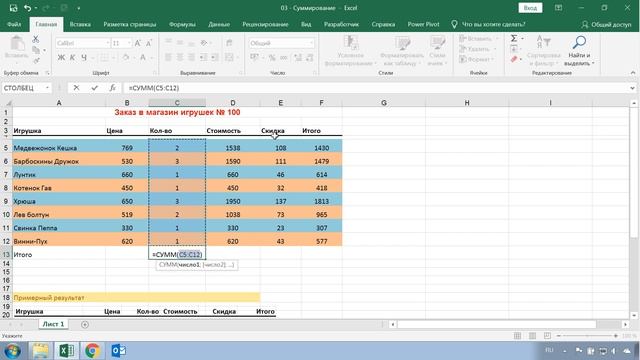Click the Tell me (Что вы хотите сделать?) box
Screen dimensions: 640x360
coord(489,24)
